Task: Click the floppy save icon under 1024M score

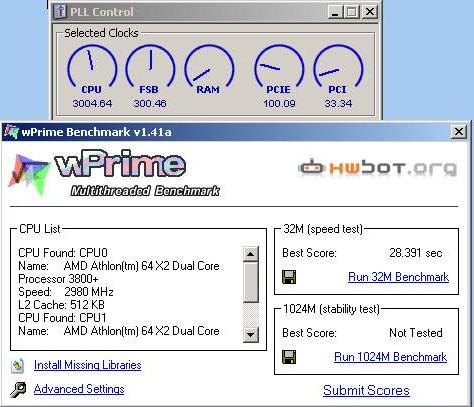Action: tap(289, 357)
